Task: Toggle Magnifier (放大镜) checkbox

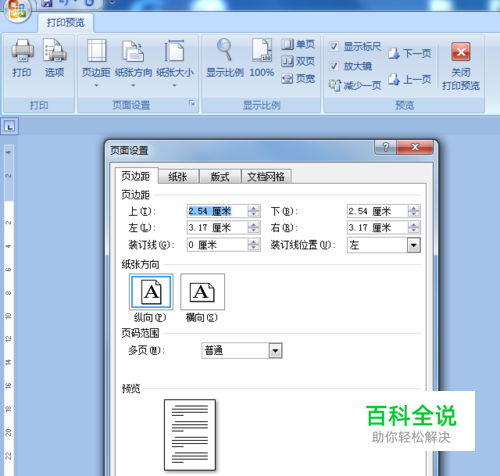Action: (x=334, y=66)
